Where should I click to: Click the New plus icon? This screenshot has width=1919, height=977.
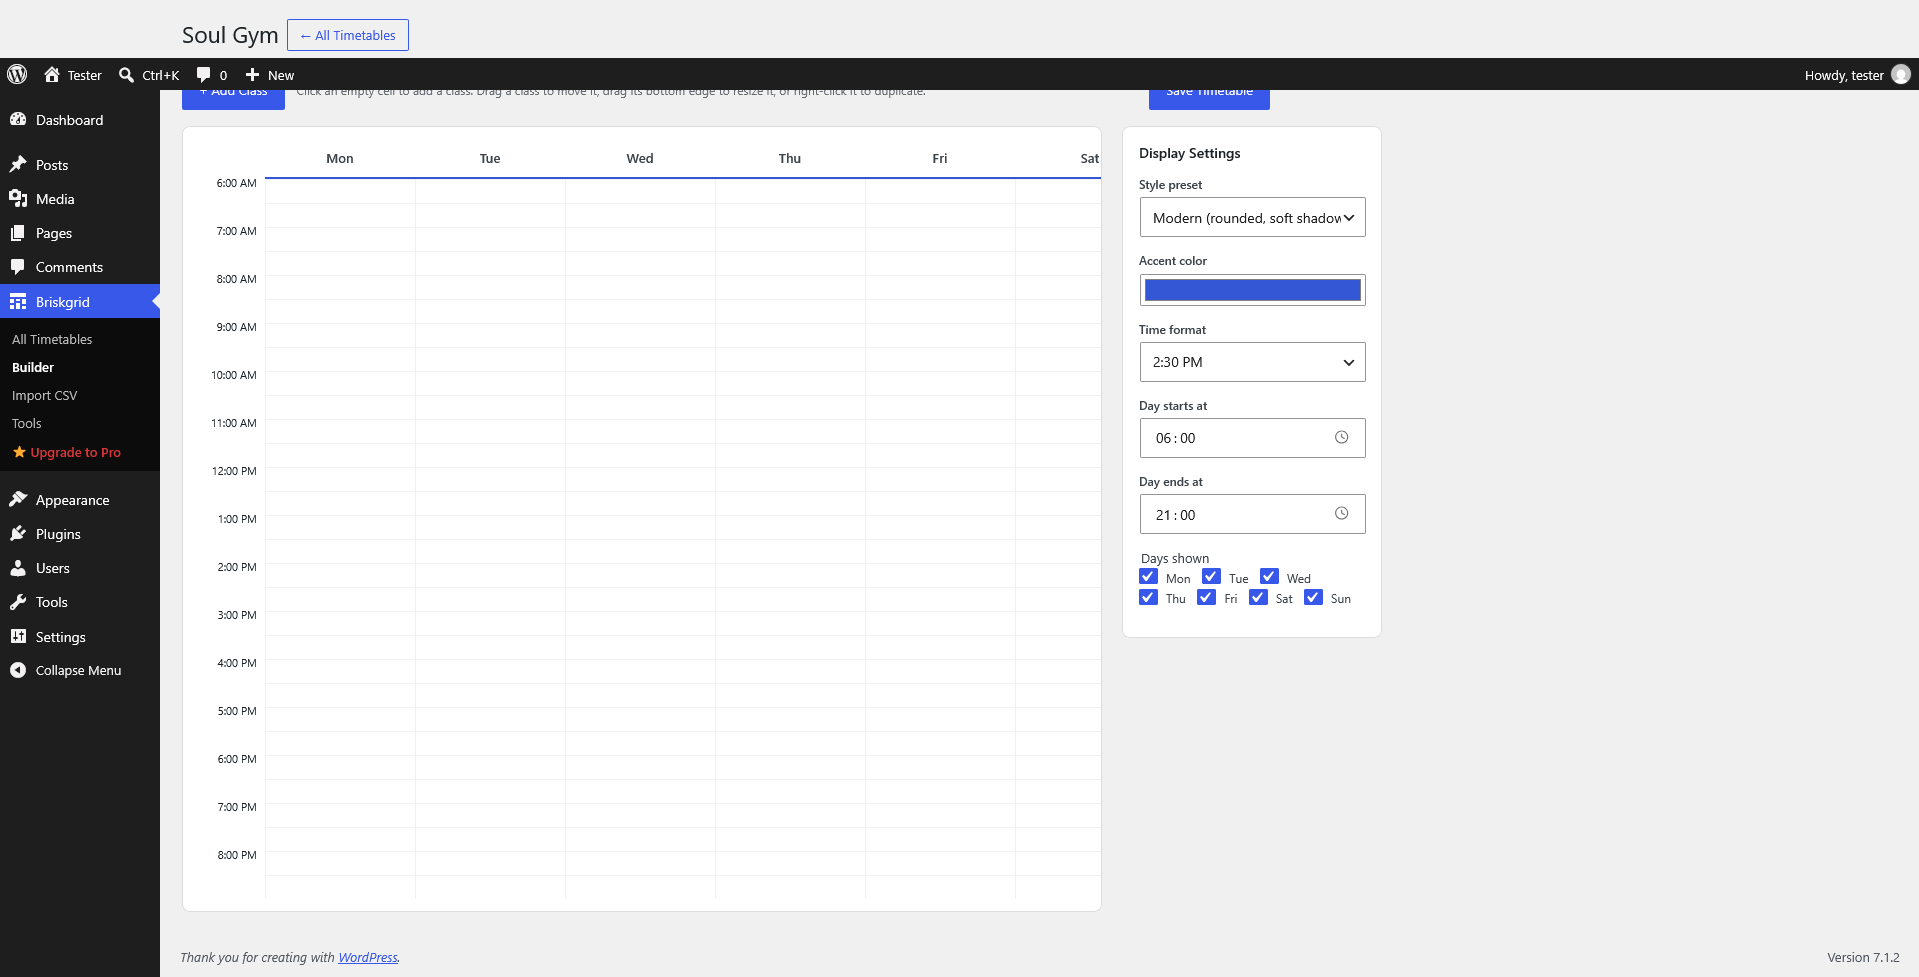253,75
